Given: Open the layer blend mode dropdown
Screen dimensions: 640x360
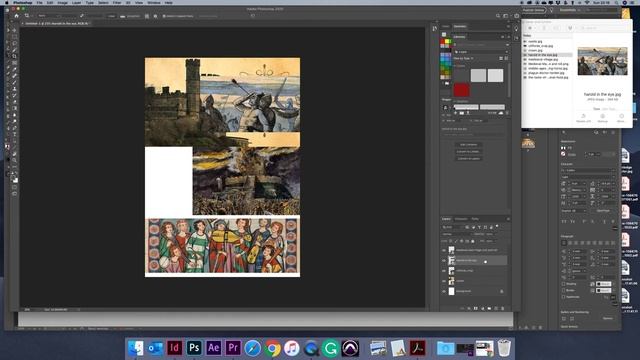Looking at the screenshot, I should pos(456,234).
